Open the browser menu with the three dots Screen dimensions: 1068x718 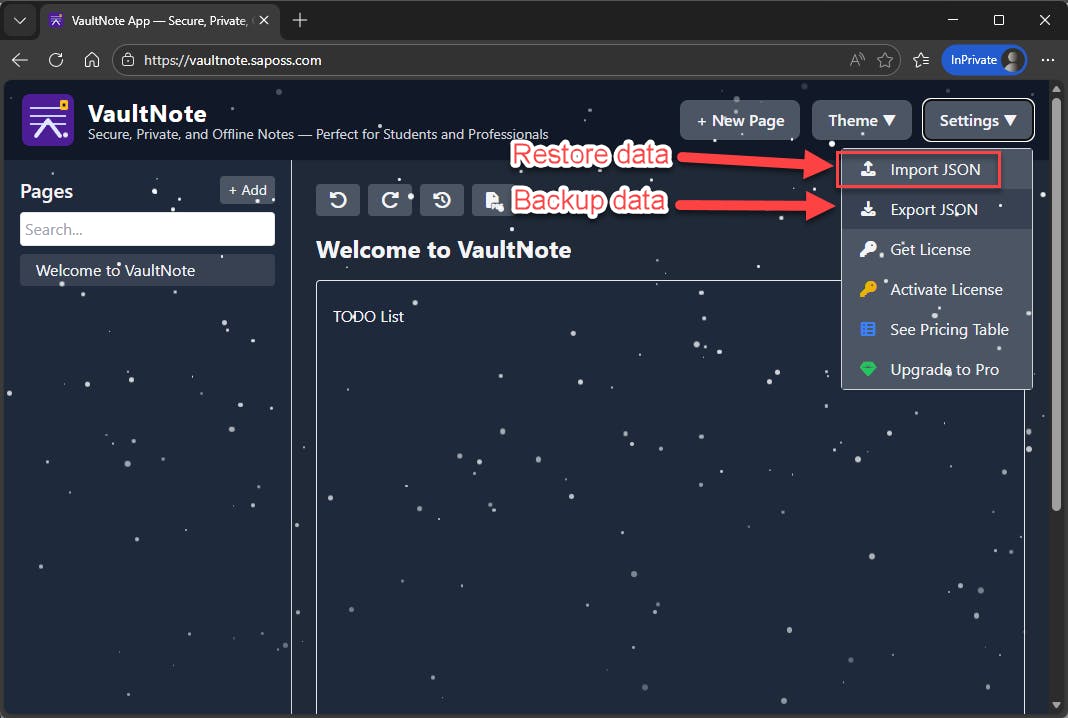coord(1048,60)
